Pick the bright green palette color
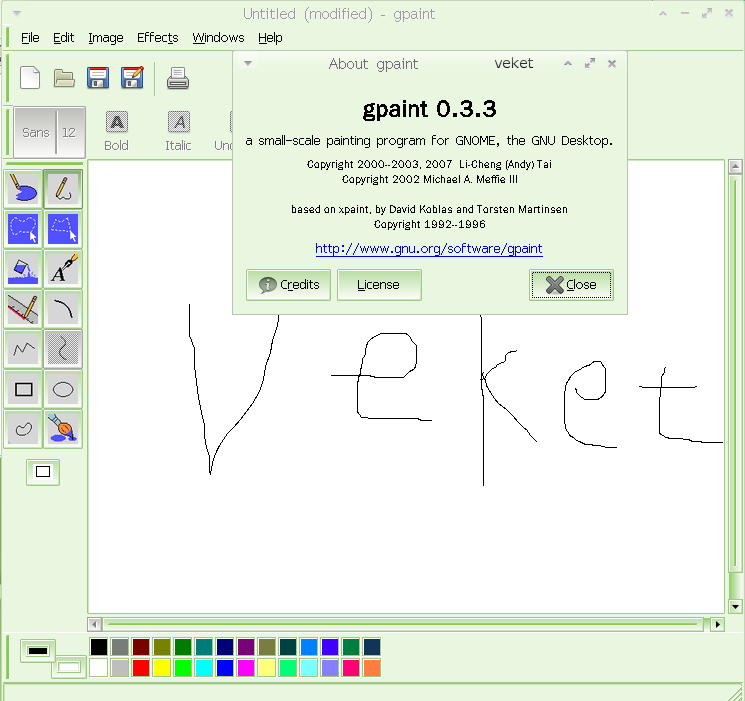 tap(182, 668)
